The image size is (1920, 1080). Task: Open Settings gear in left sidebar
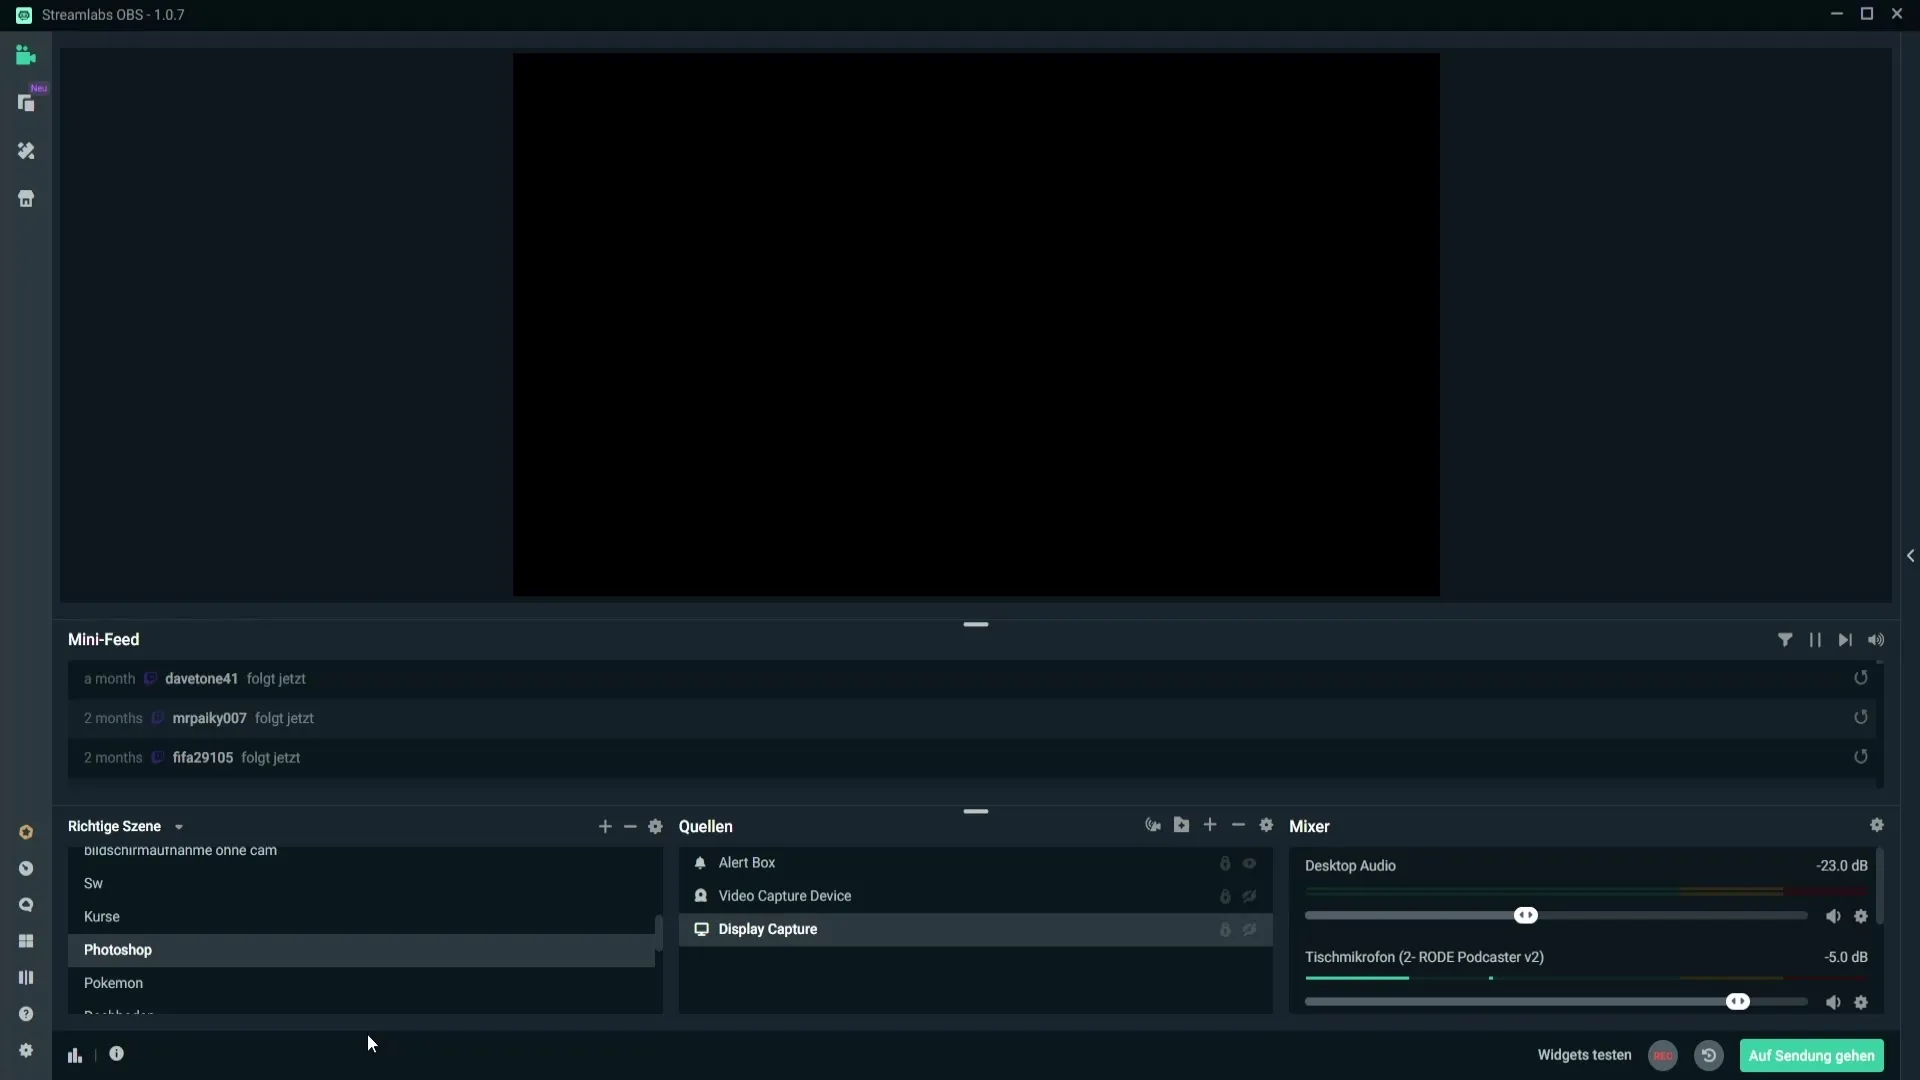(x=26, y=1050)
